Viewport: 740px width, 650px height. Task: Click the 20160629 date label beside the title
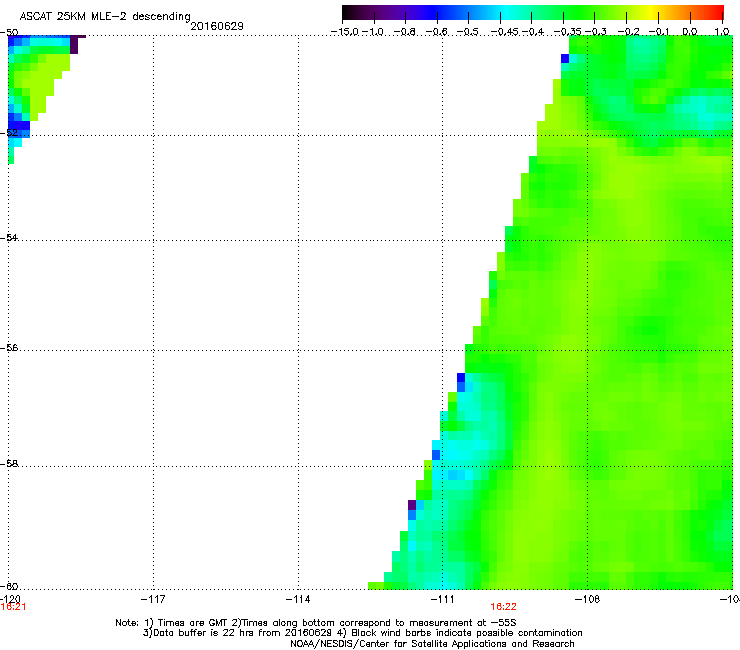point(217,26)
